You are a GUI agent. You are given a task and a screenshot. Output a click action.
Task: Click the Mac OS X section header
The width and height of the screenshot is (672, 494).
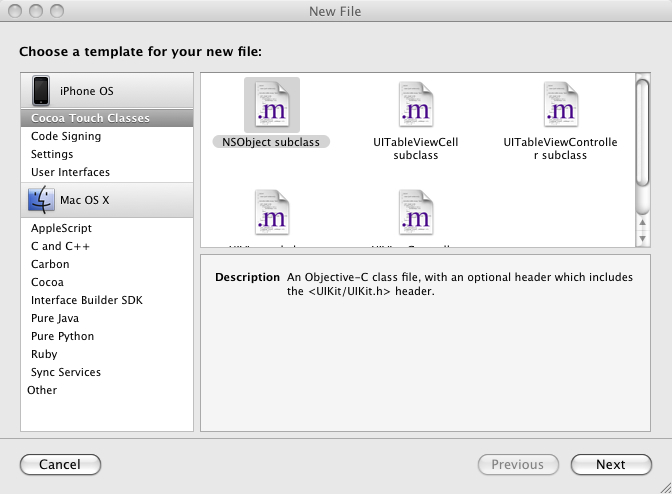pyautogui.click(x=107, y=200)
